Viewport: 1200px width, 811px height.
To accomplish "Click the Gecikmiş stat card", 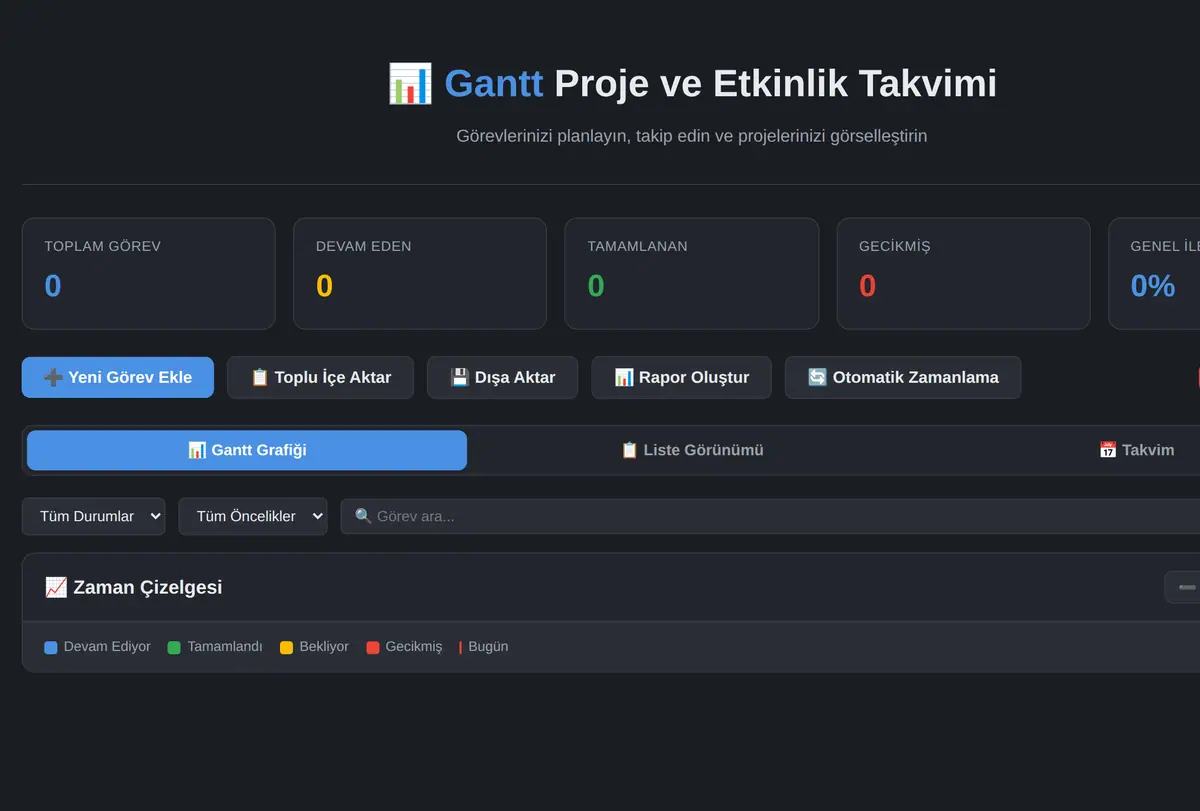I will [963, 274].
